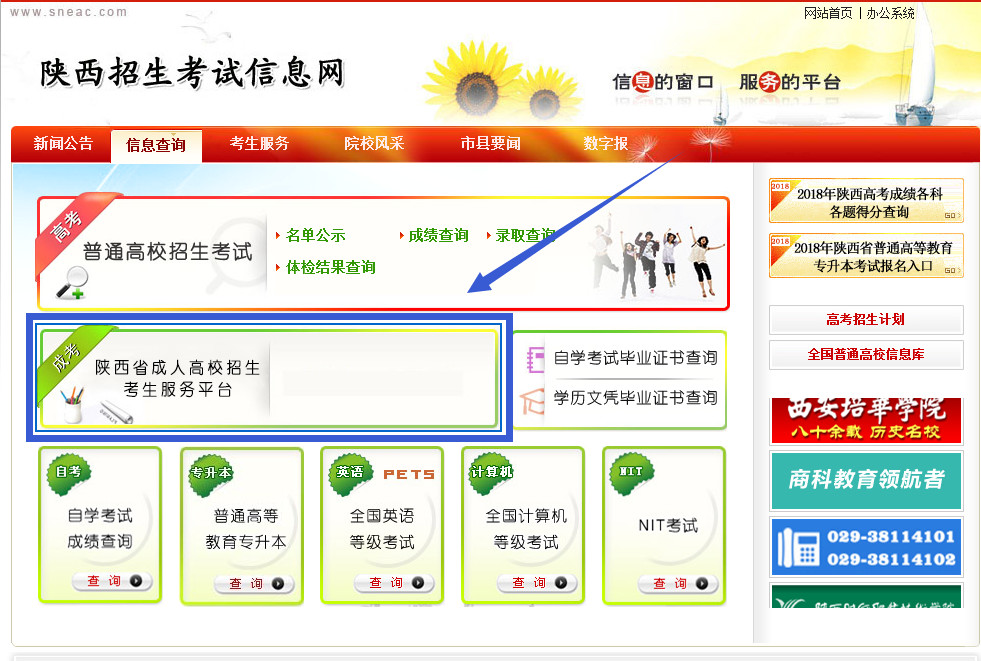
Task: Click the green NIT leaf badge
Action: 631,472
